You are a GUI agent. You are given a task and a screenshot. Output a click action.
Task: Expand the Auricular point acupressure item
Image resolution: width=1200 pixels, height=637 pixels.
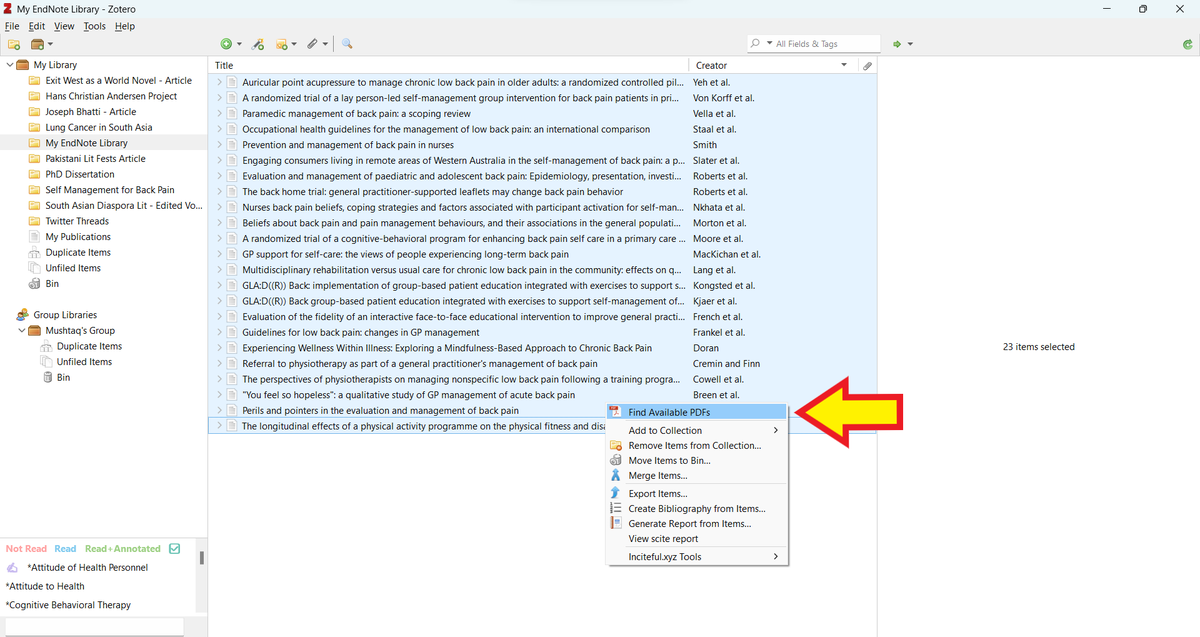tap(219, 82)
